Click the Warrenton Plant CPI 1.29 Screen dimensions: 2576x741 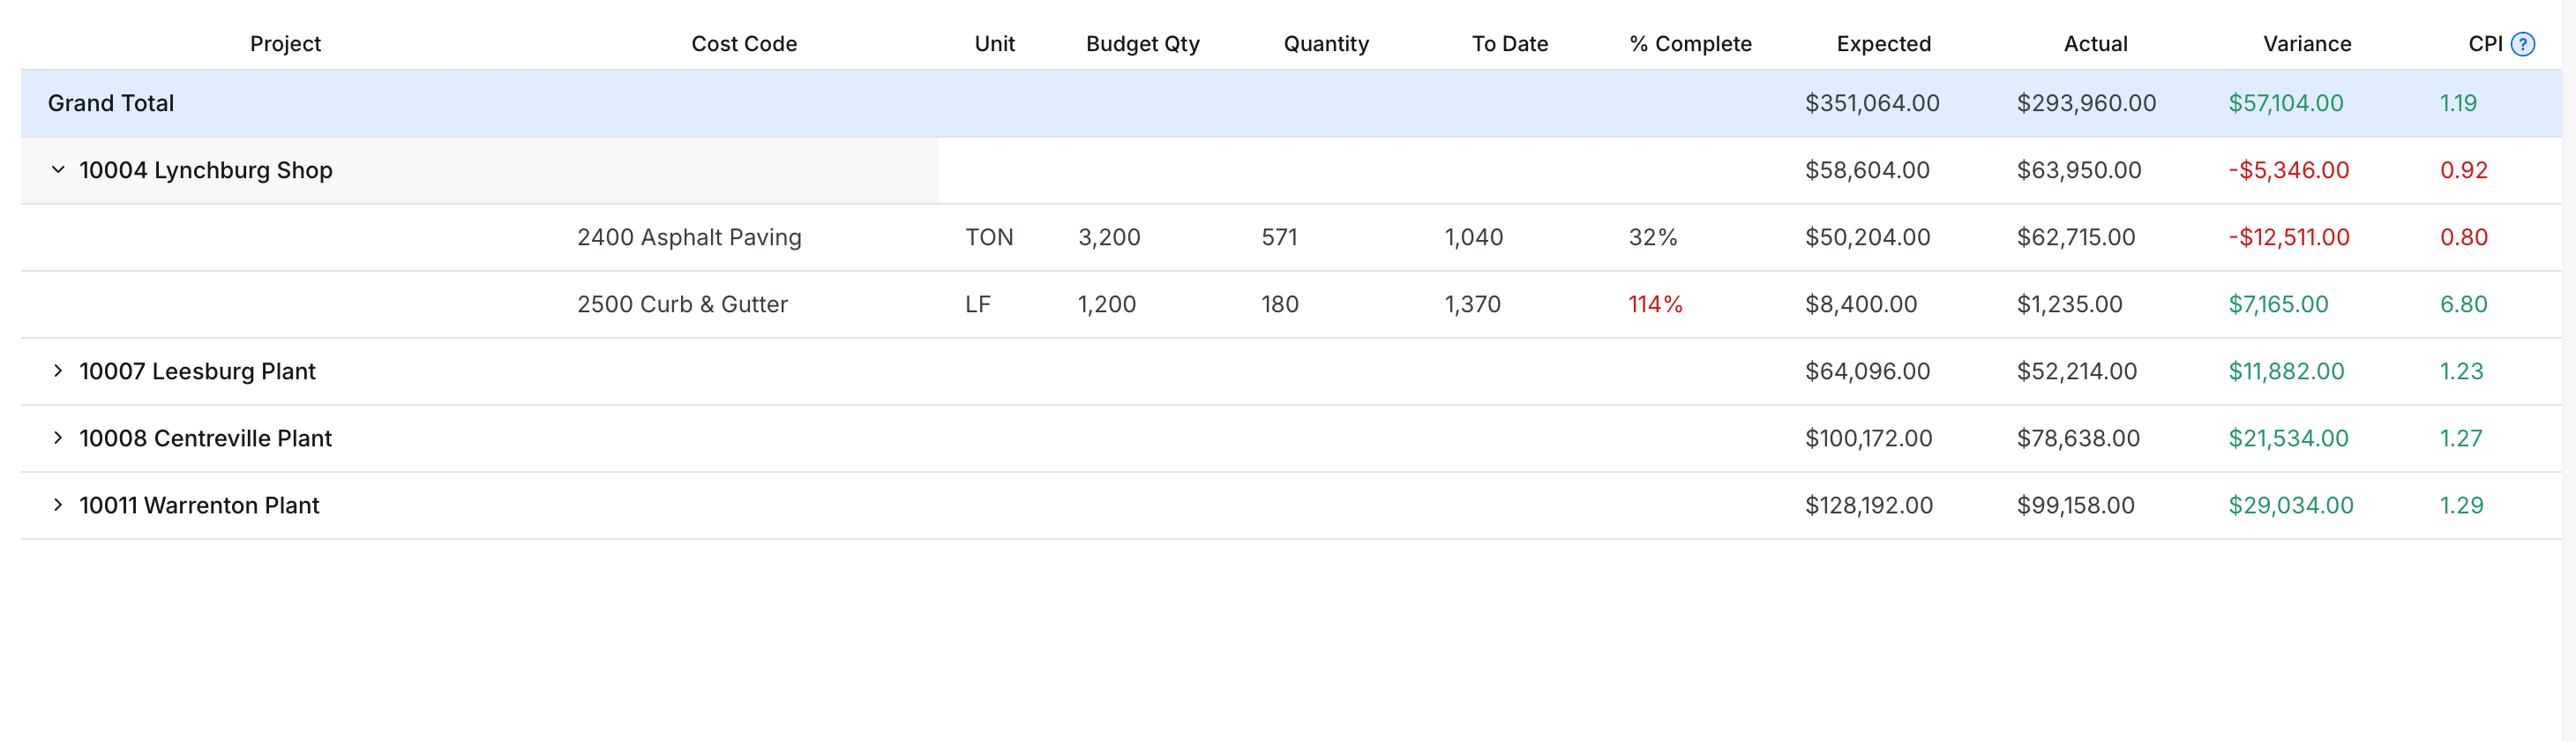point(2461,505)
